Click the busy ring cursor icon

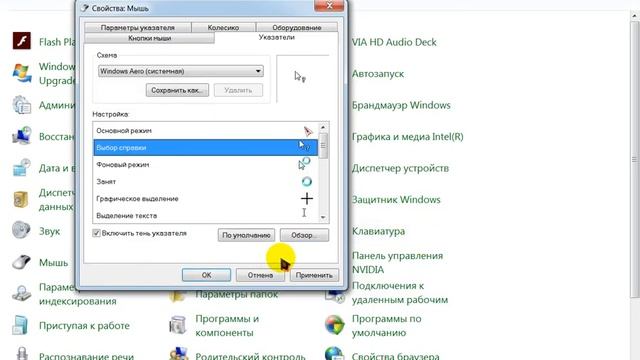click(x=307, y=182)
